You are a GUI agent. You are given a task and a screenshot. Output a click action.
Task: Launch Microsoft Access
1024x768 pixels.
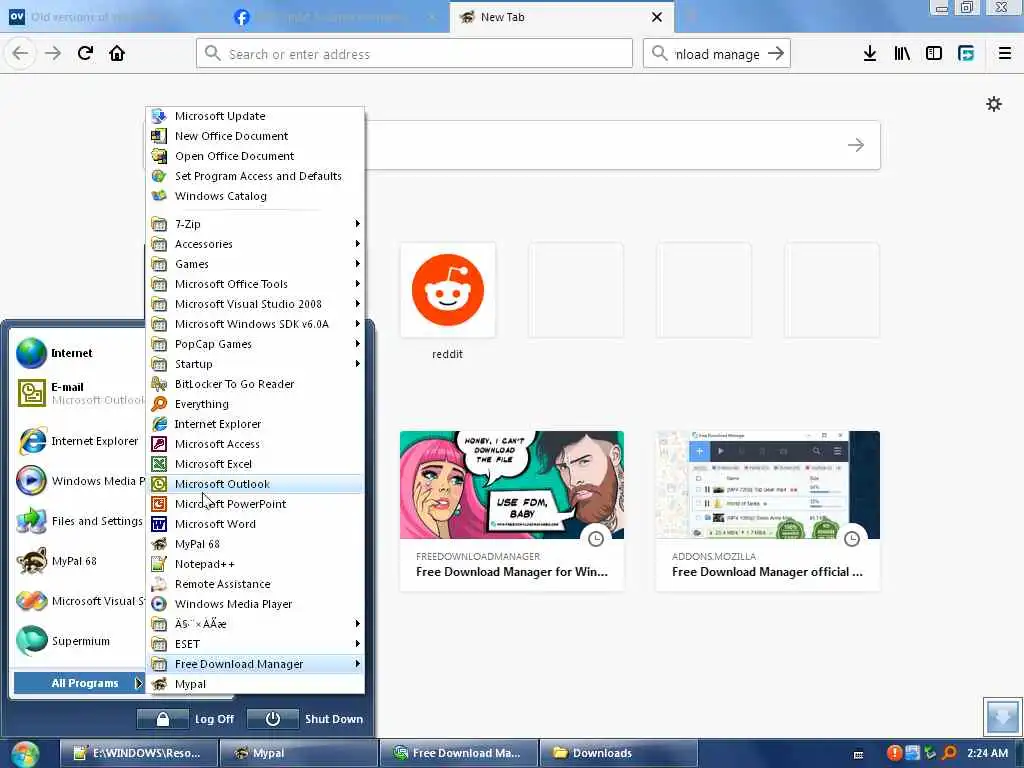(255, 444)
